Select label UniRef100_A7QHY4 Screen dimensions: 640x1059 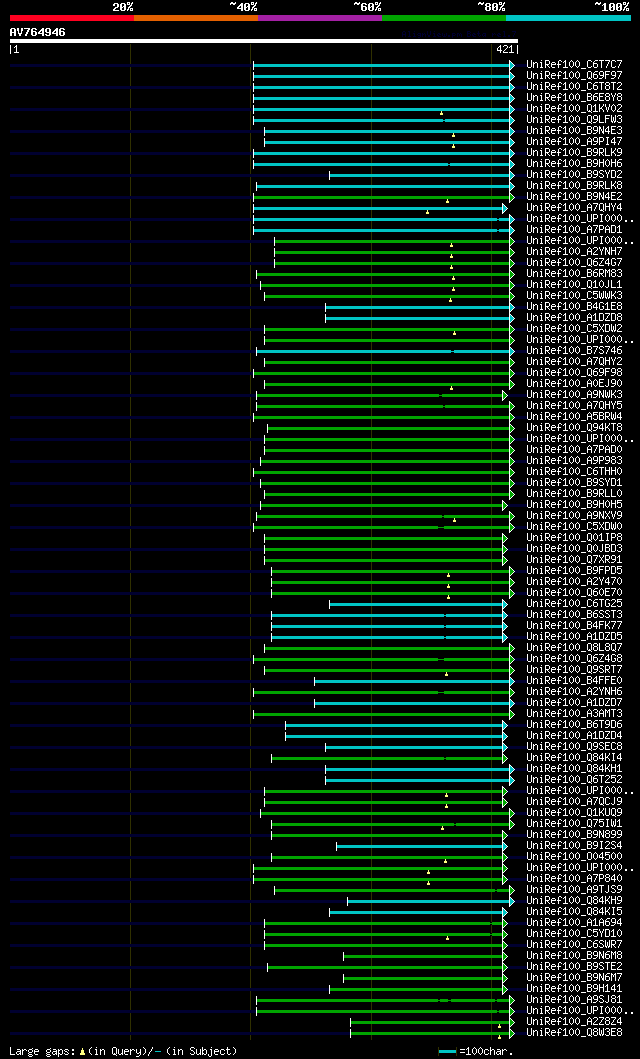coord(575,208)
